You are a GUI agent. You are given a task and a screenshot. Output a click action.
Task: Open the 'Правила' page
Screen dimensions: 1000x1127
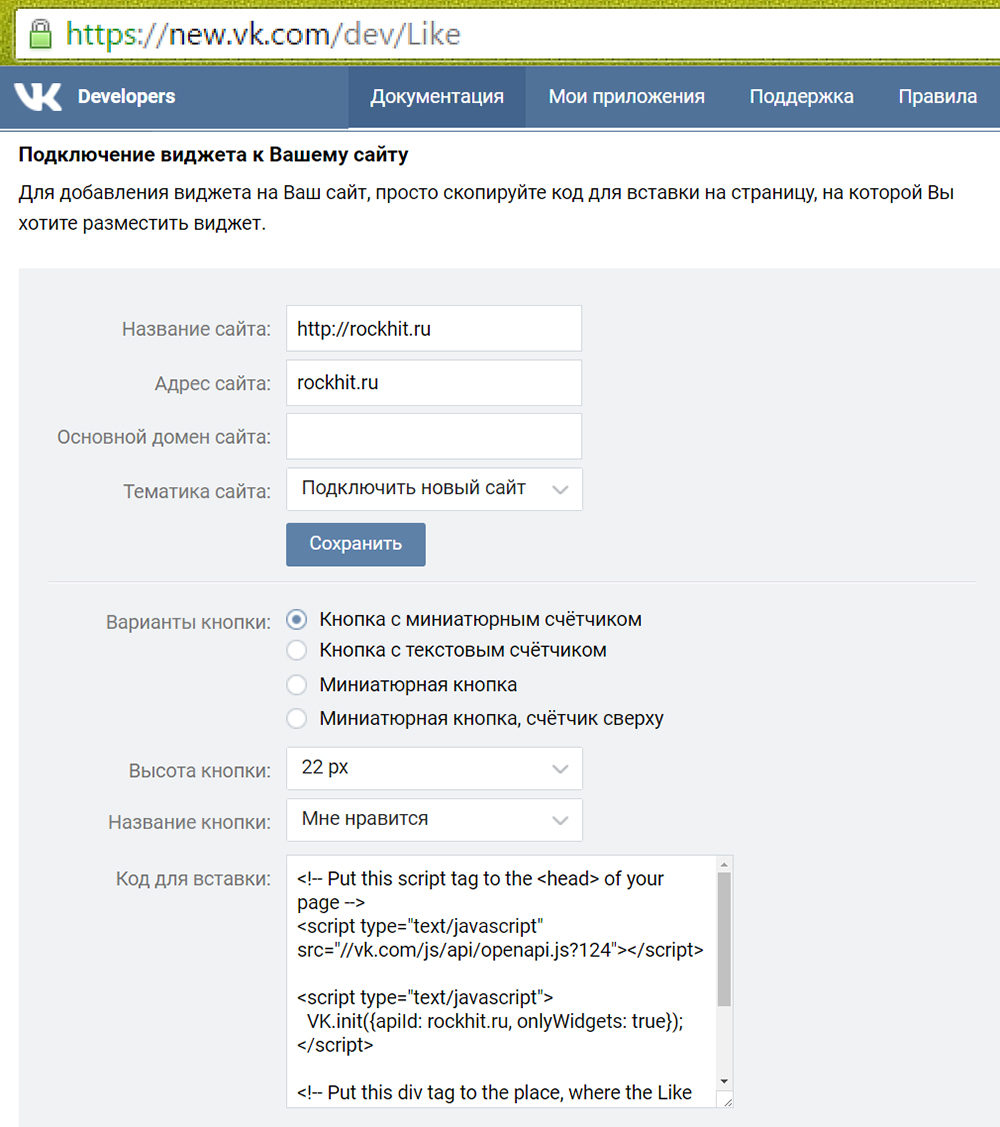[937, 96]
